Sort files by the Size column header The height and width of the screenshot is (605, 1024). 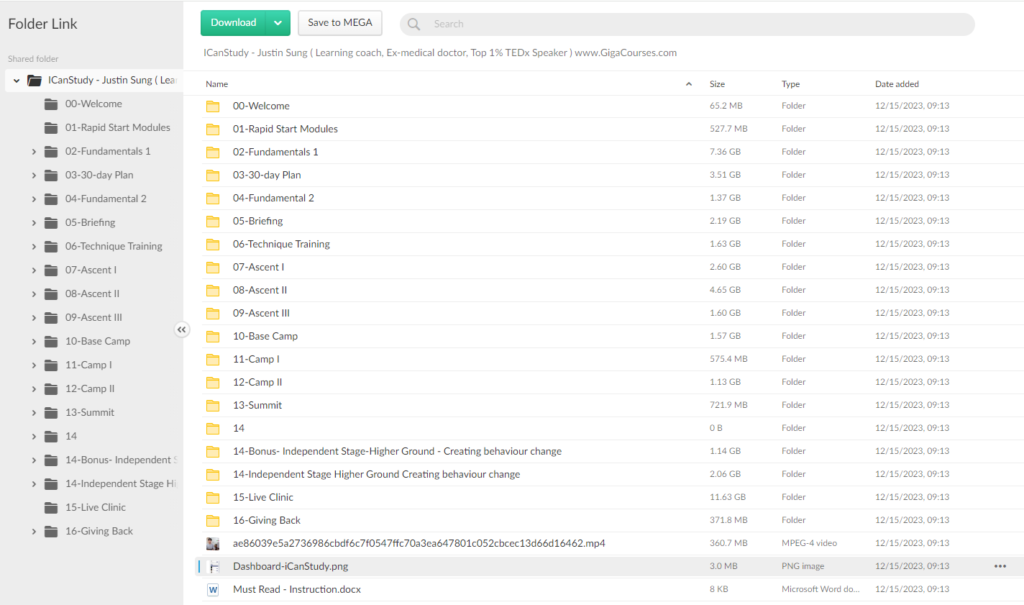click(x=717, y=84)
